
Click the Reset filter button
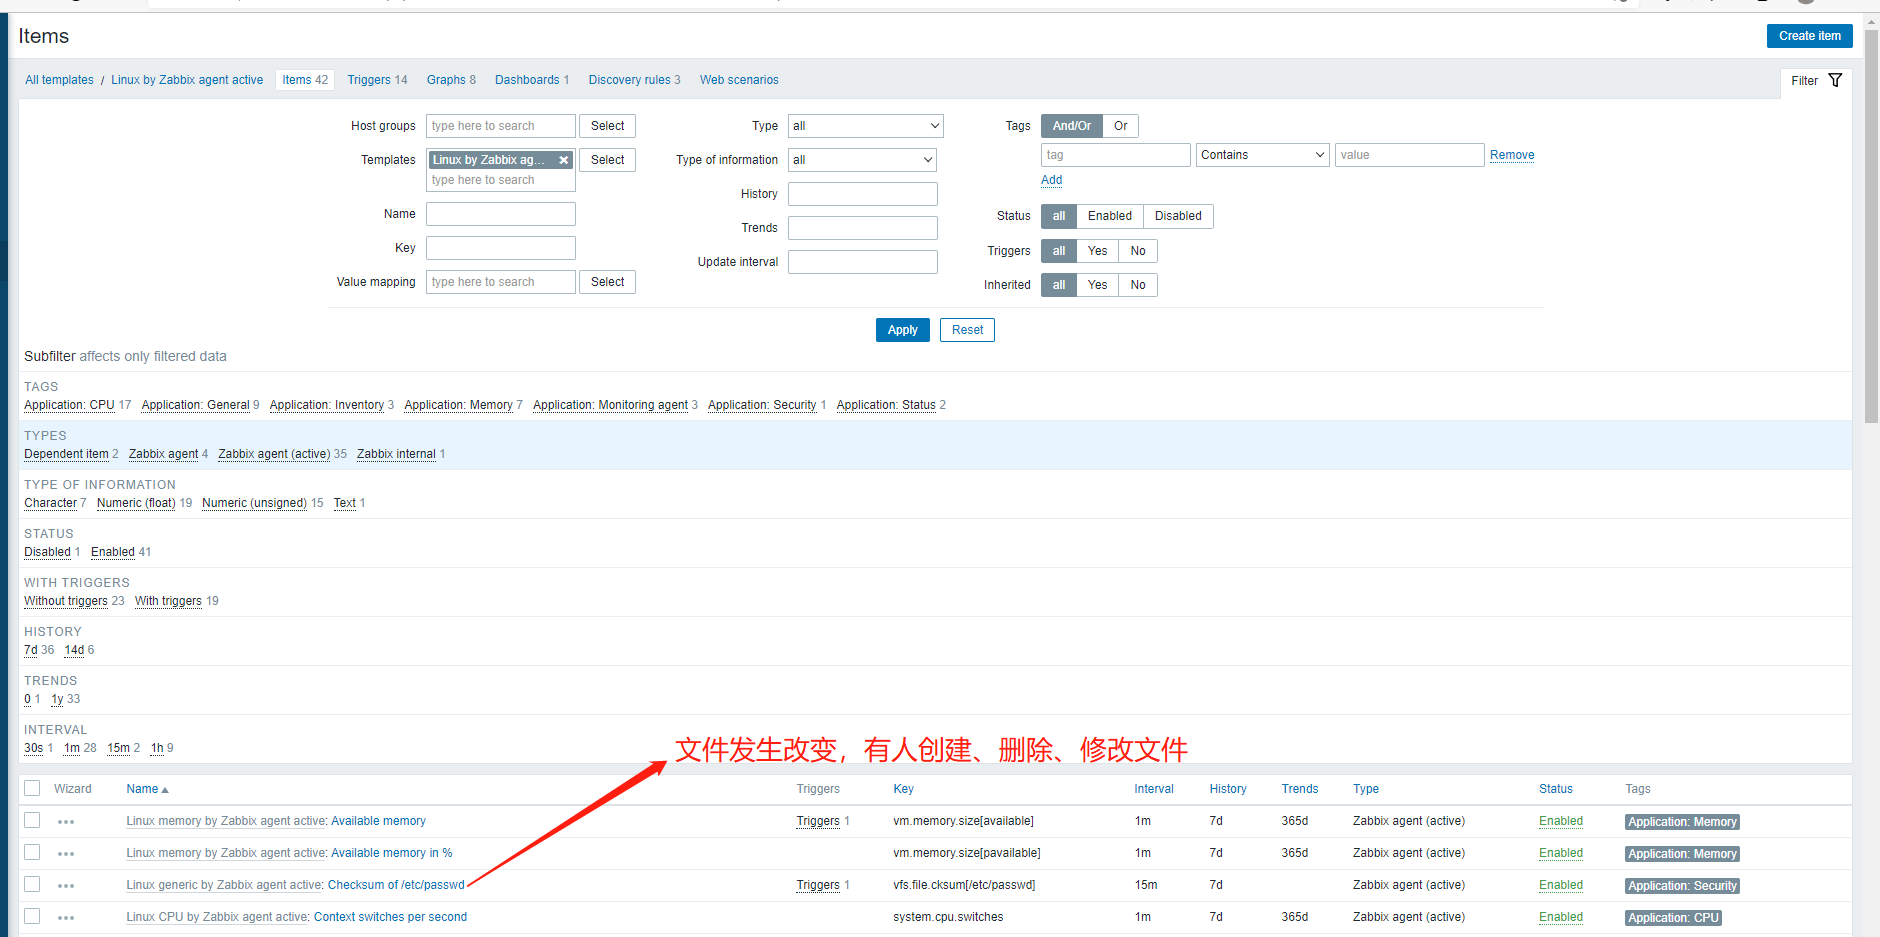[967, 330]
